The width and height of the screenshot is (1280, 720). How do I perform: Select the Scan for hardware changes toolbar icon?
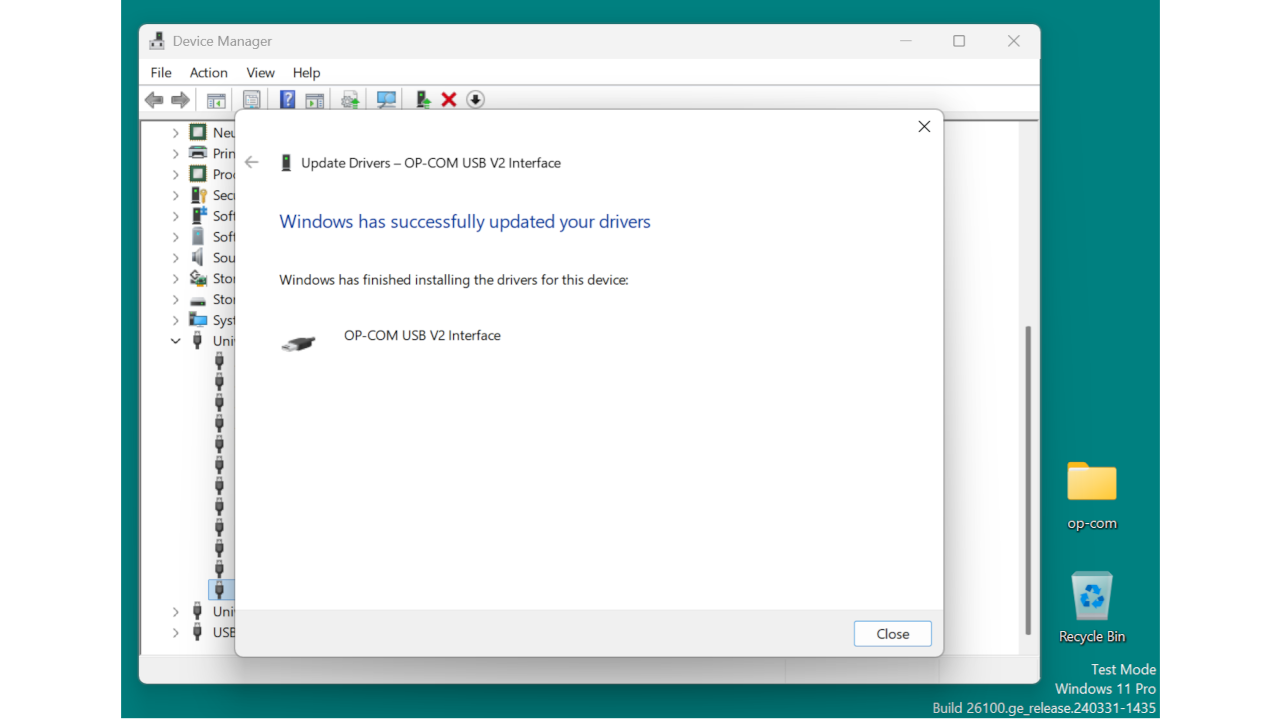(x=386, y=99)
